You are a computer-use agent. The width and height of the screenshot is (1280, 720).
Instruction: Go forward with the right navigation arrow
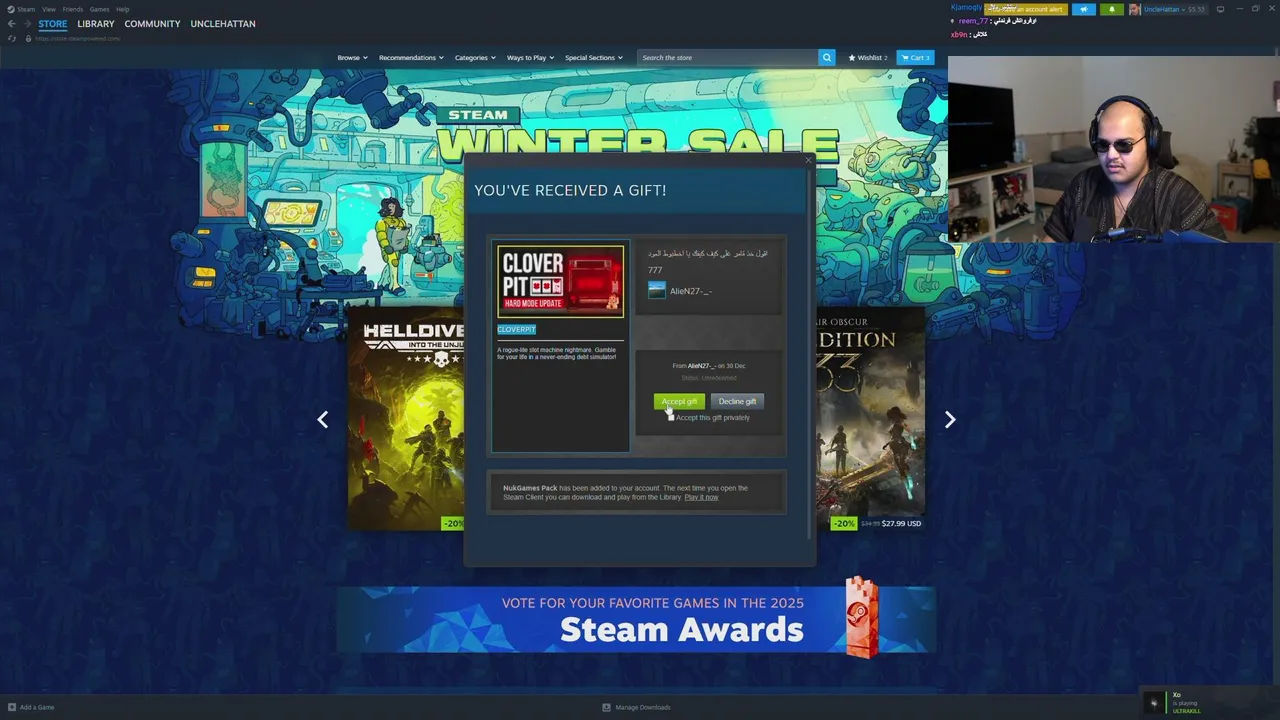coord(27,23)
